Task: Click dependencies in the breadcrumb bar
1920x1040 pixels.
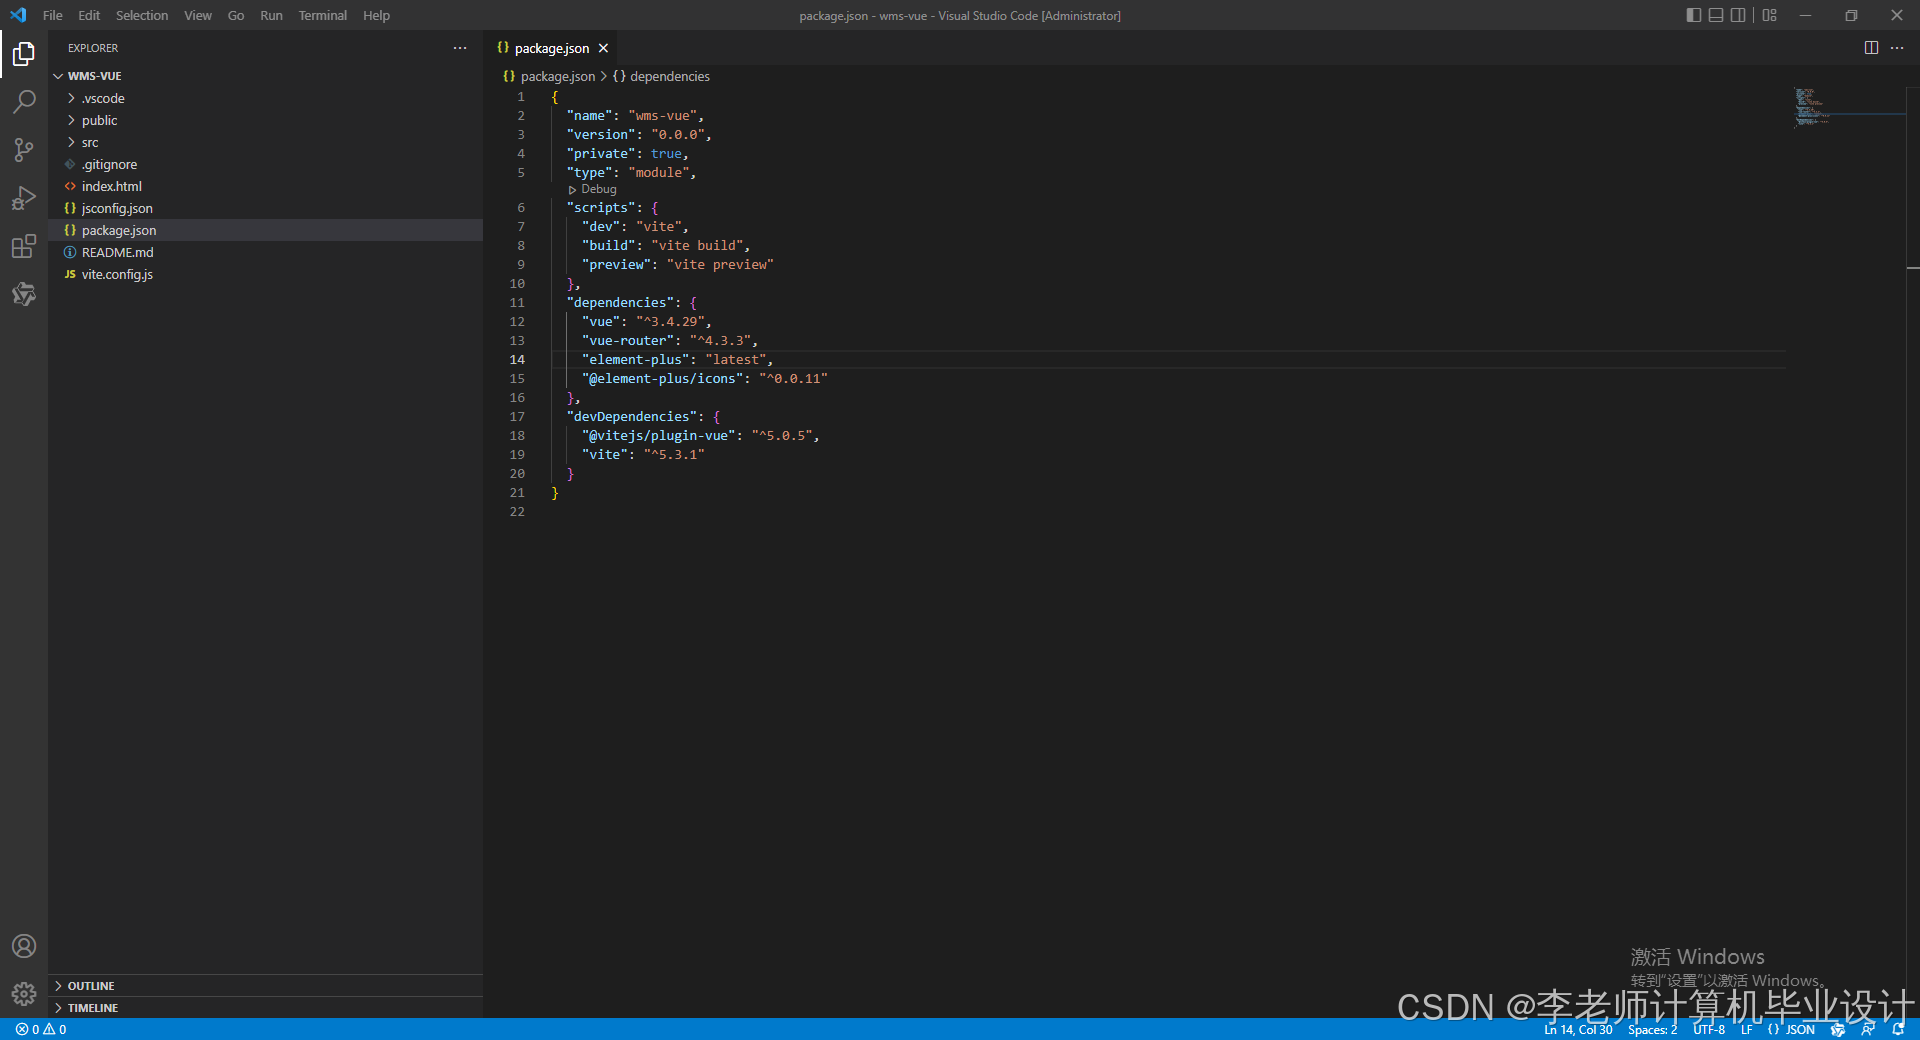Action: pyautogui.click(x=669, y=76)
